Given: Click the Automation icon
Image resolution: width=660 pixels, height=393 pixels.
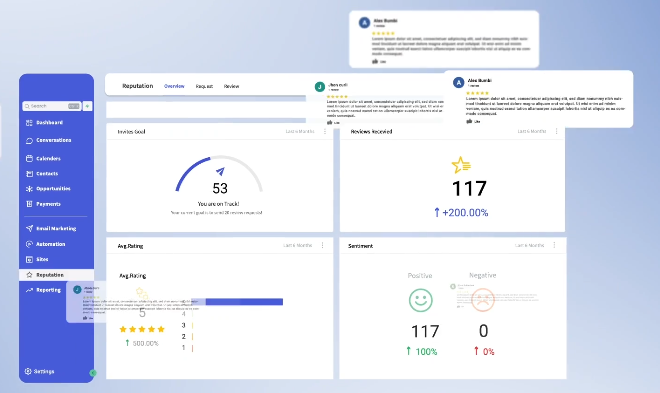Looking at the screenshot, I should (x=29, y=244).
